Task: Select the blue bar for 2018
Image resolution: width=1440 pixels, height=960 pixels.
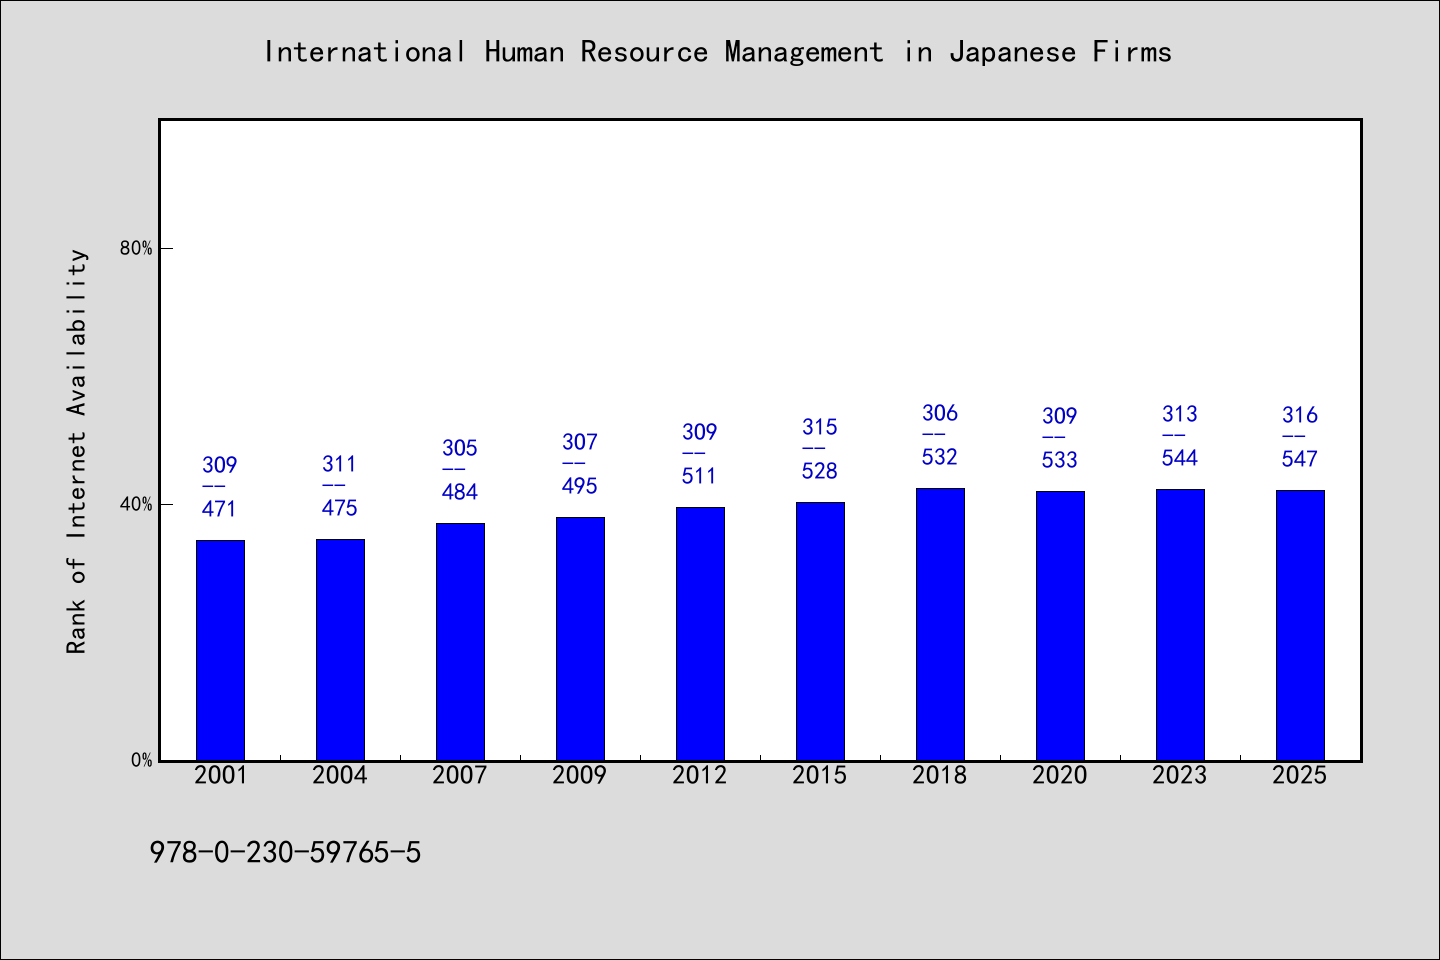Action: click(940, 624)
